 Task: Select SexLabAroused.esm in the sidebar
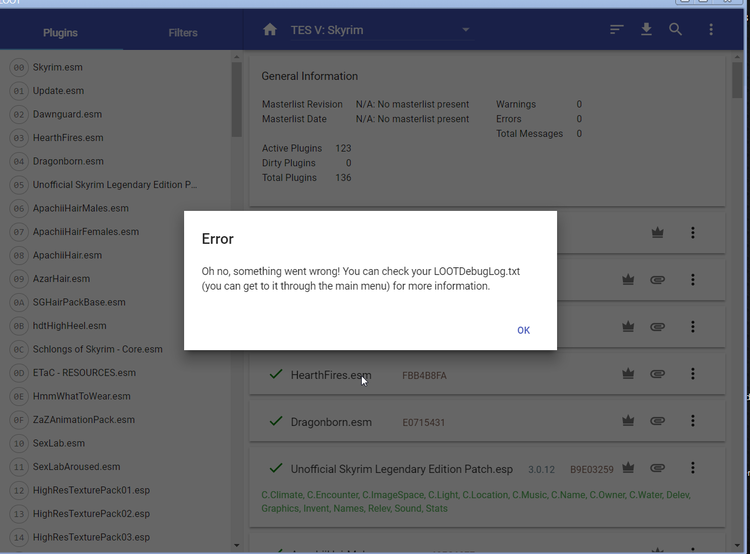(115, 467)
